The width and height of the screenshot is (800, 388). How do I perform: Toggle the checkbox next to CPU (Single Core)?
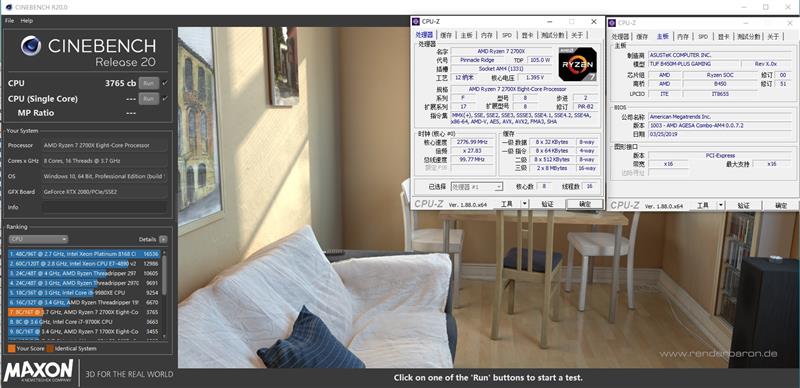tap(164, 99)
